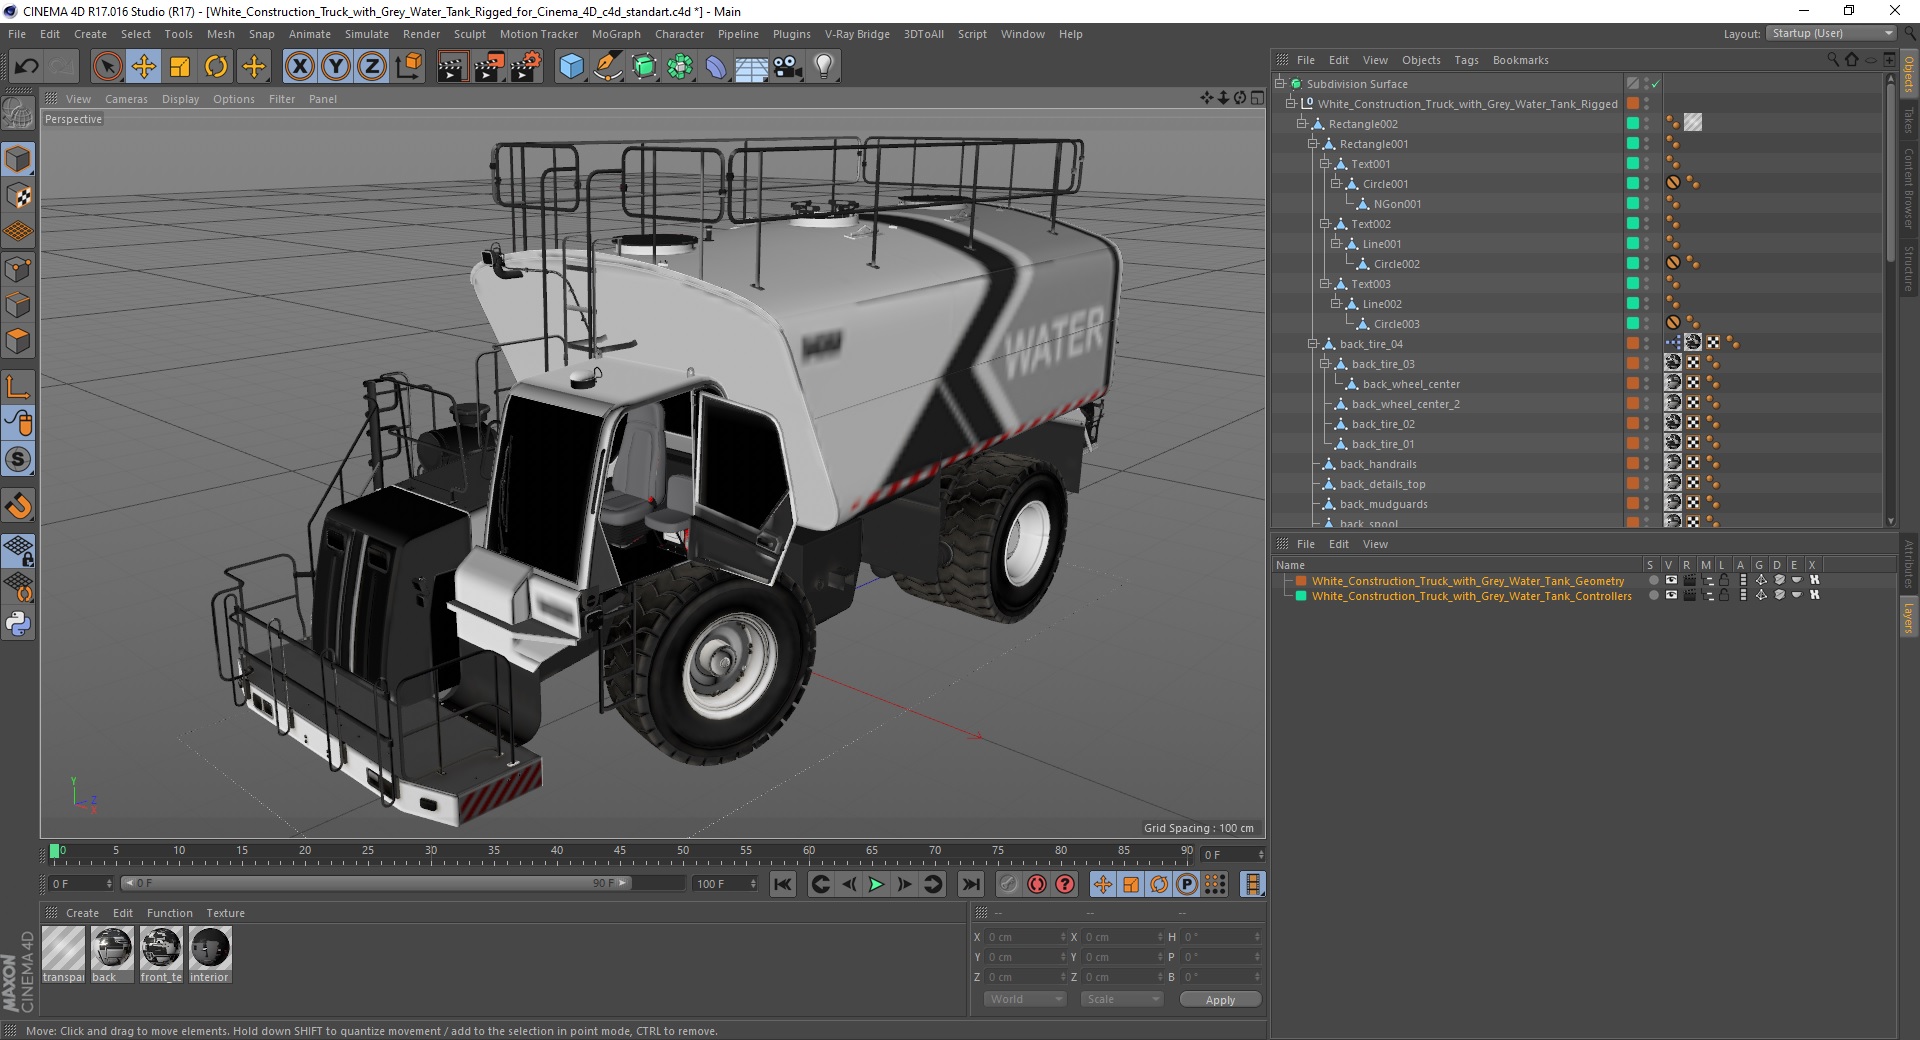The width and height of the screenshot is (1920, 1040).
Task: Toggle Subdivision Surface enabled checkmark
Action: [1655, 84]
